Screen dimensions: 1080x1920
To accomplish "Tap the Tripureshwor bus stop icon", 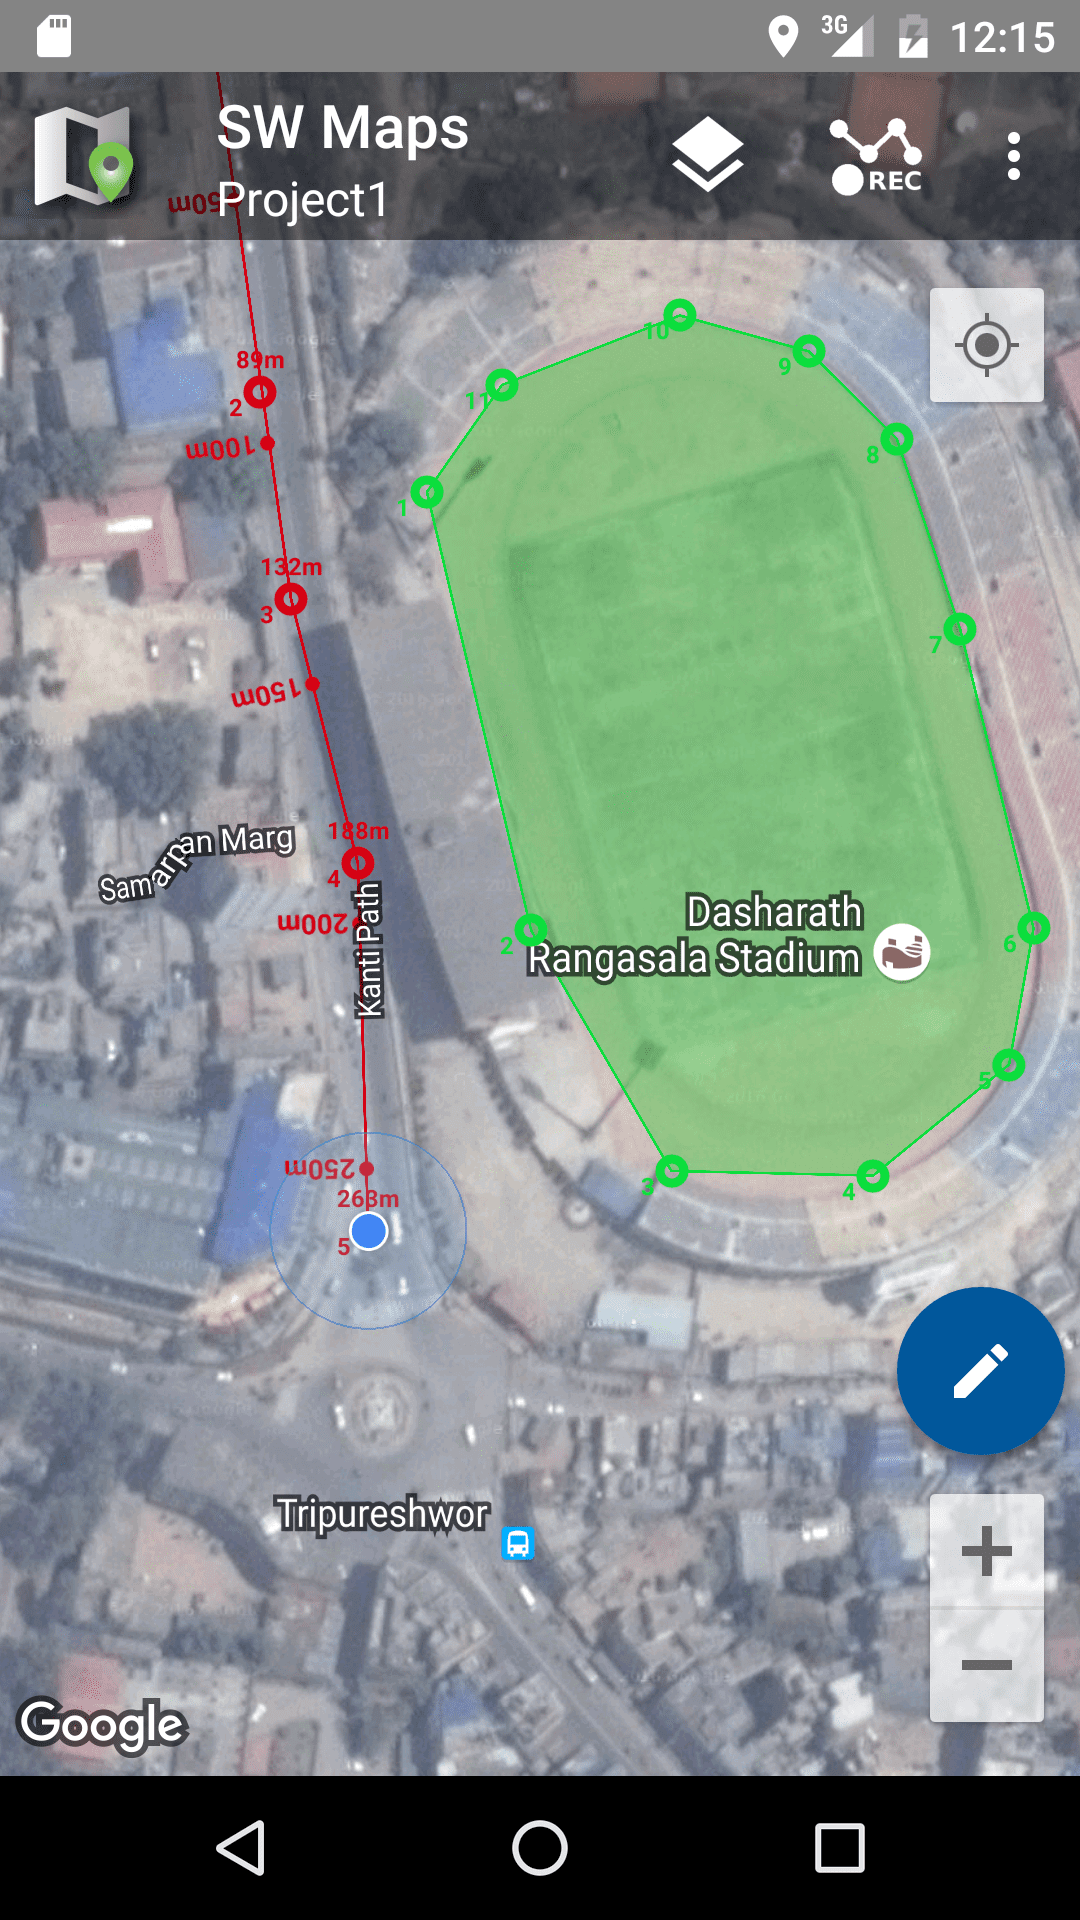I will pyautogui.click(x=517, y=1543).
